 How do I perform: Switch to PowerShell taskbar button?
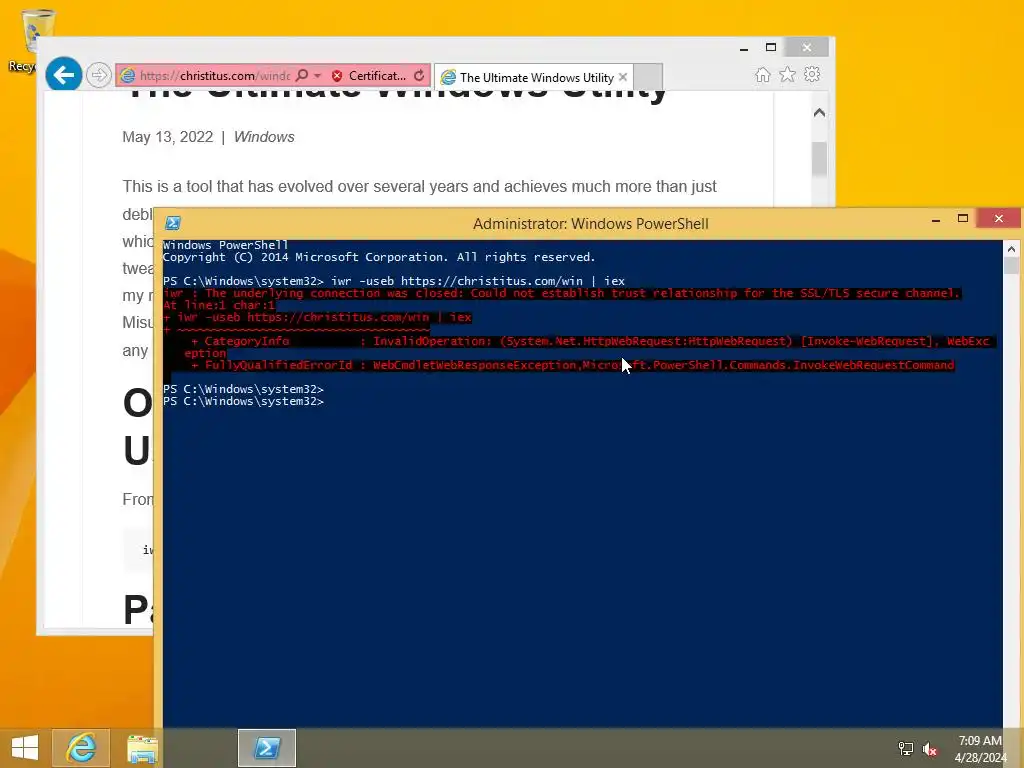266,748
